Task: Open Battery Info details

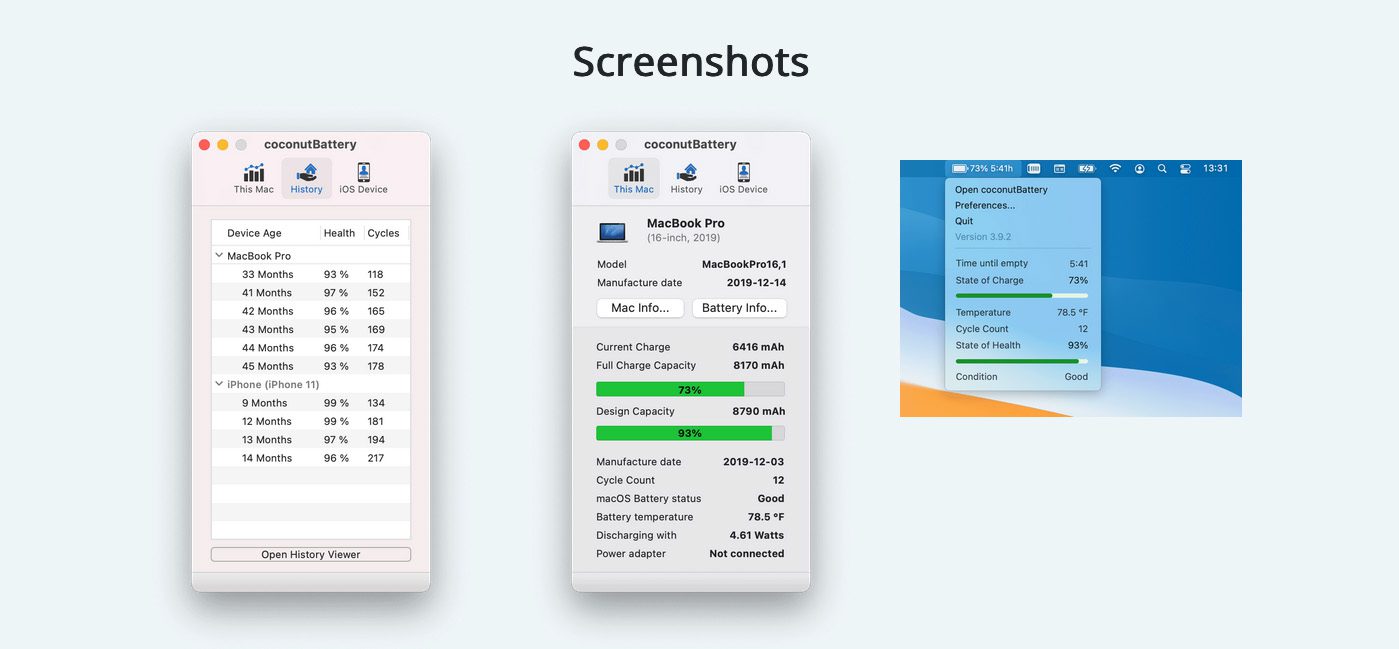Action: (x=739, y=307)
